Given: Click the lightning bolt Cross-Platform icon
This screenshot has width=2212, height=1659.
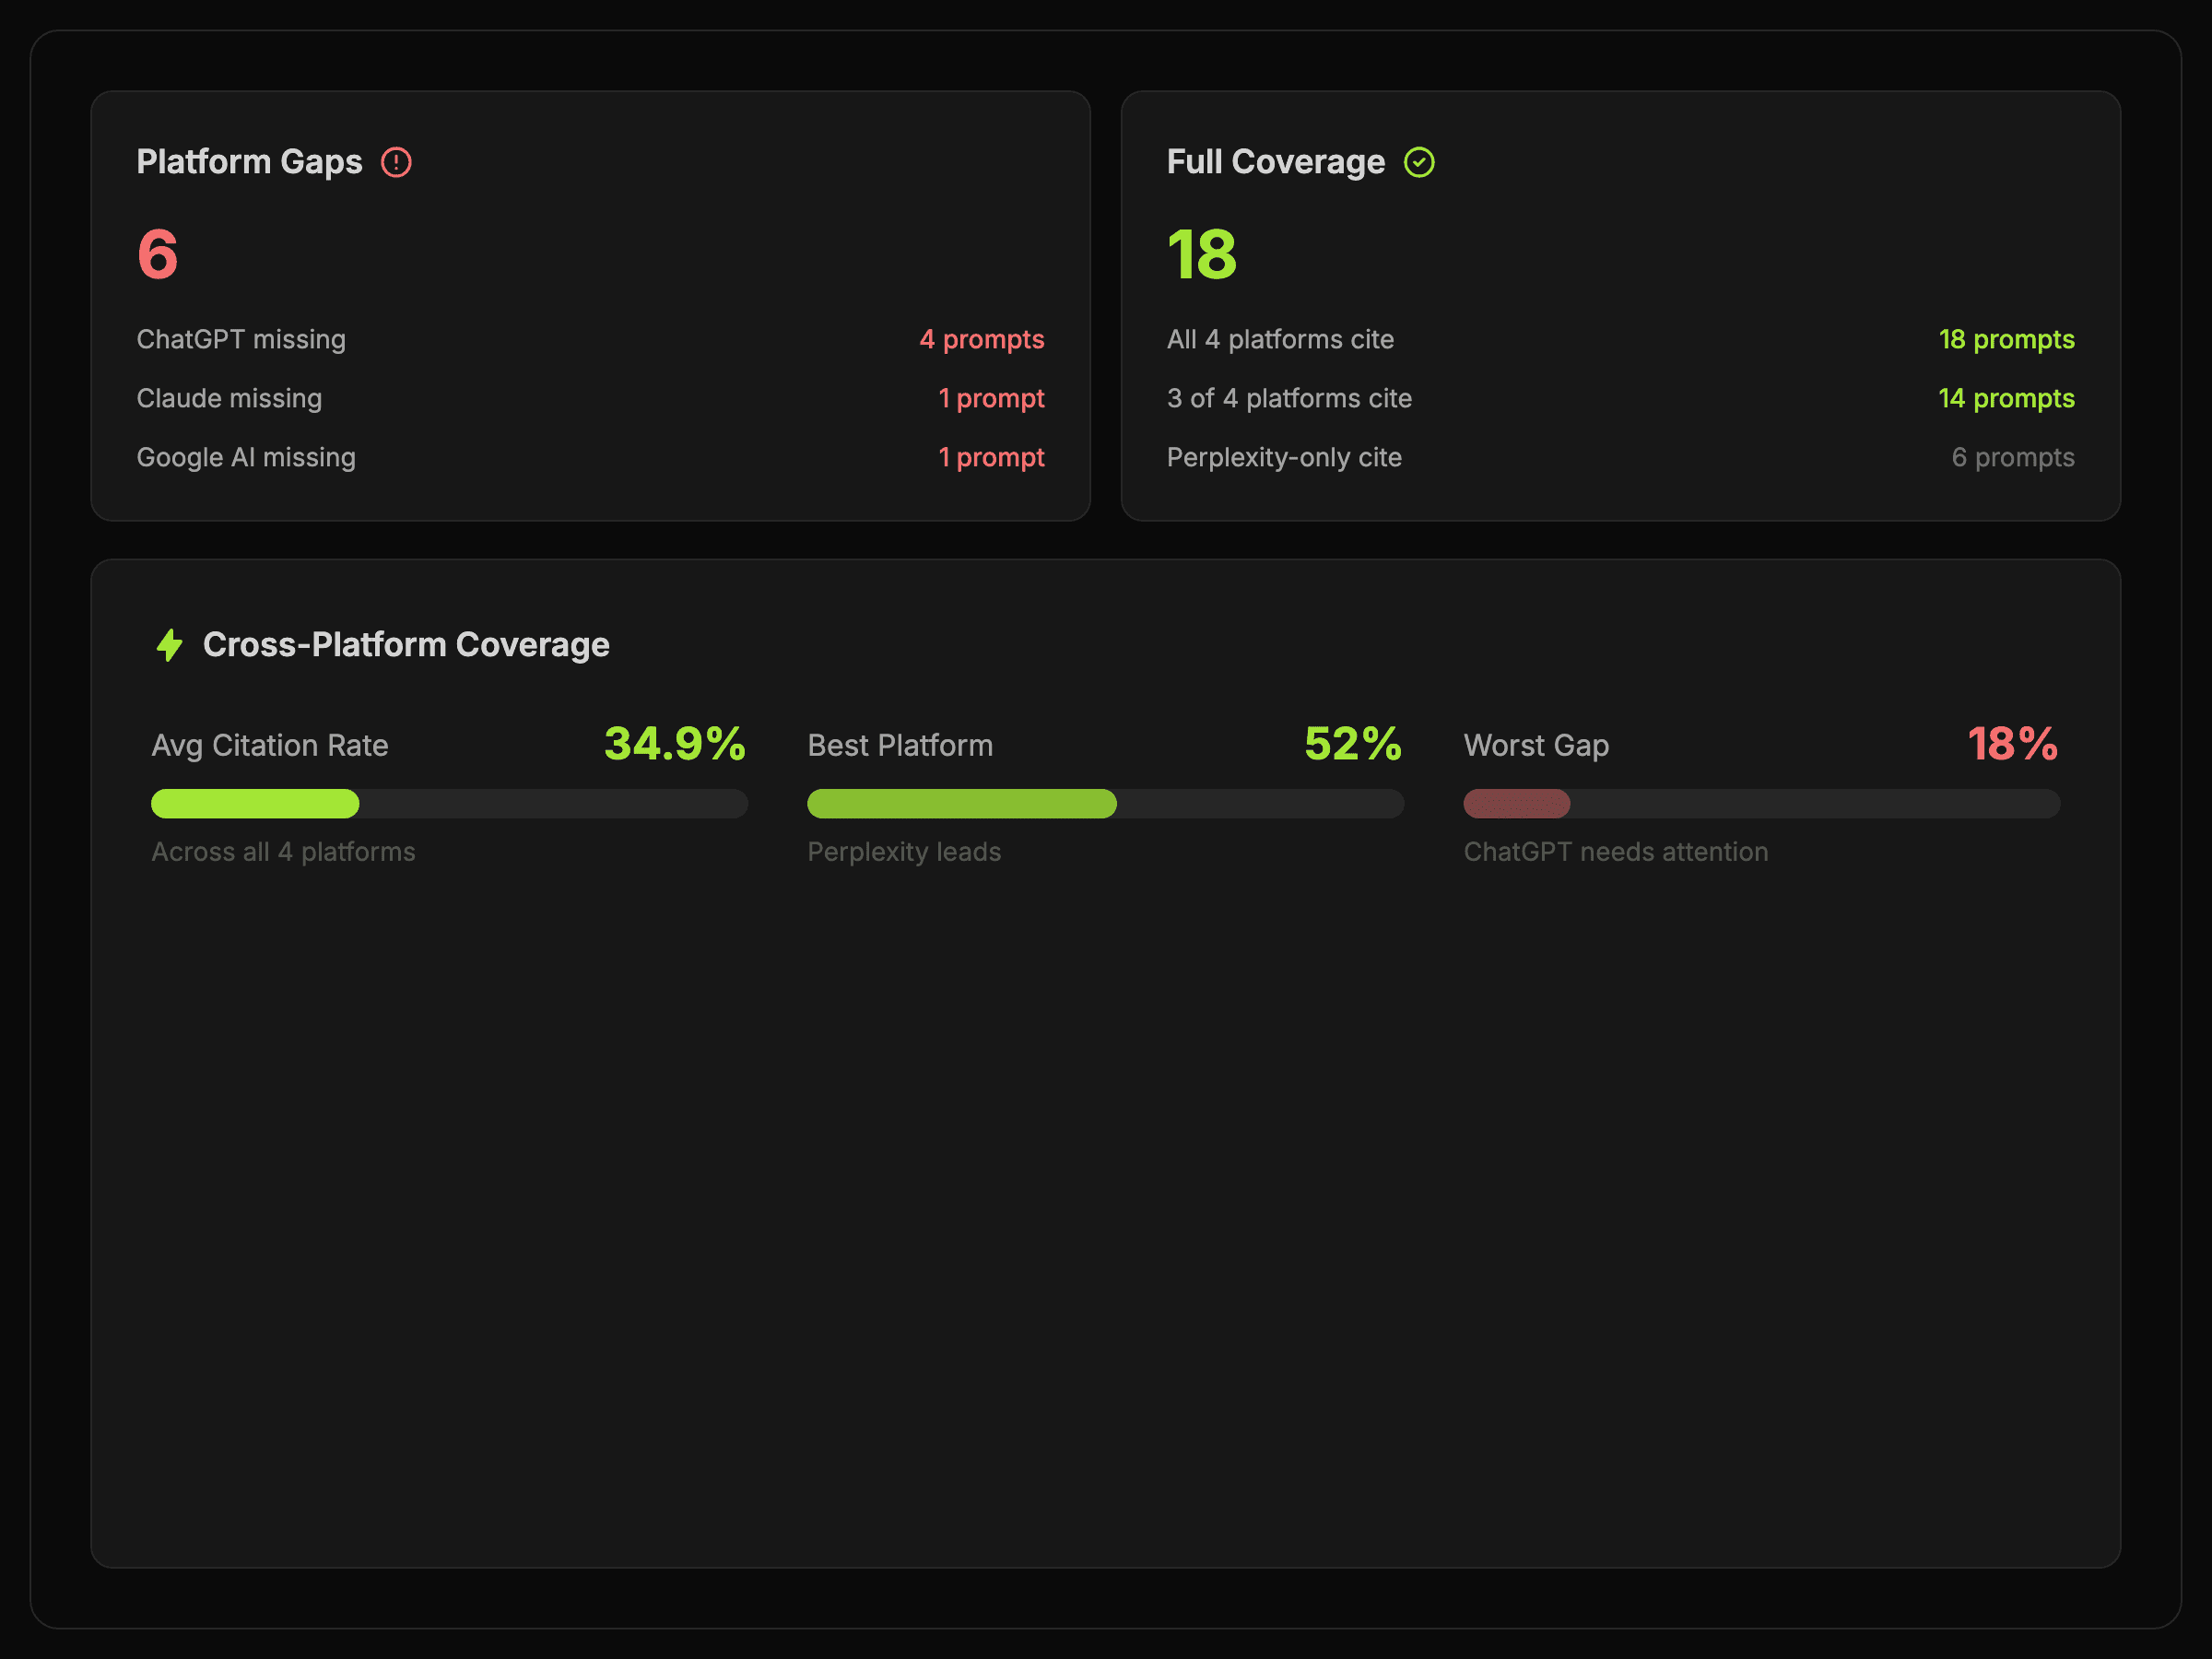Looking at the screenshot, I should (170, 645).
